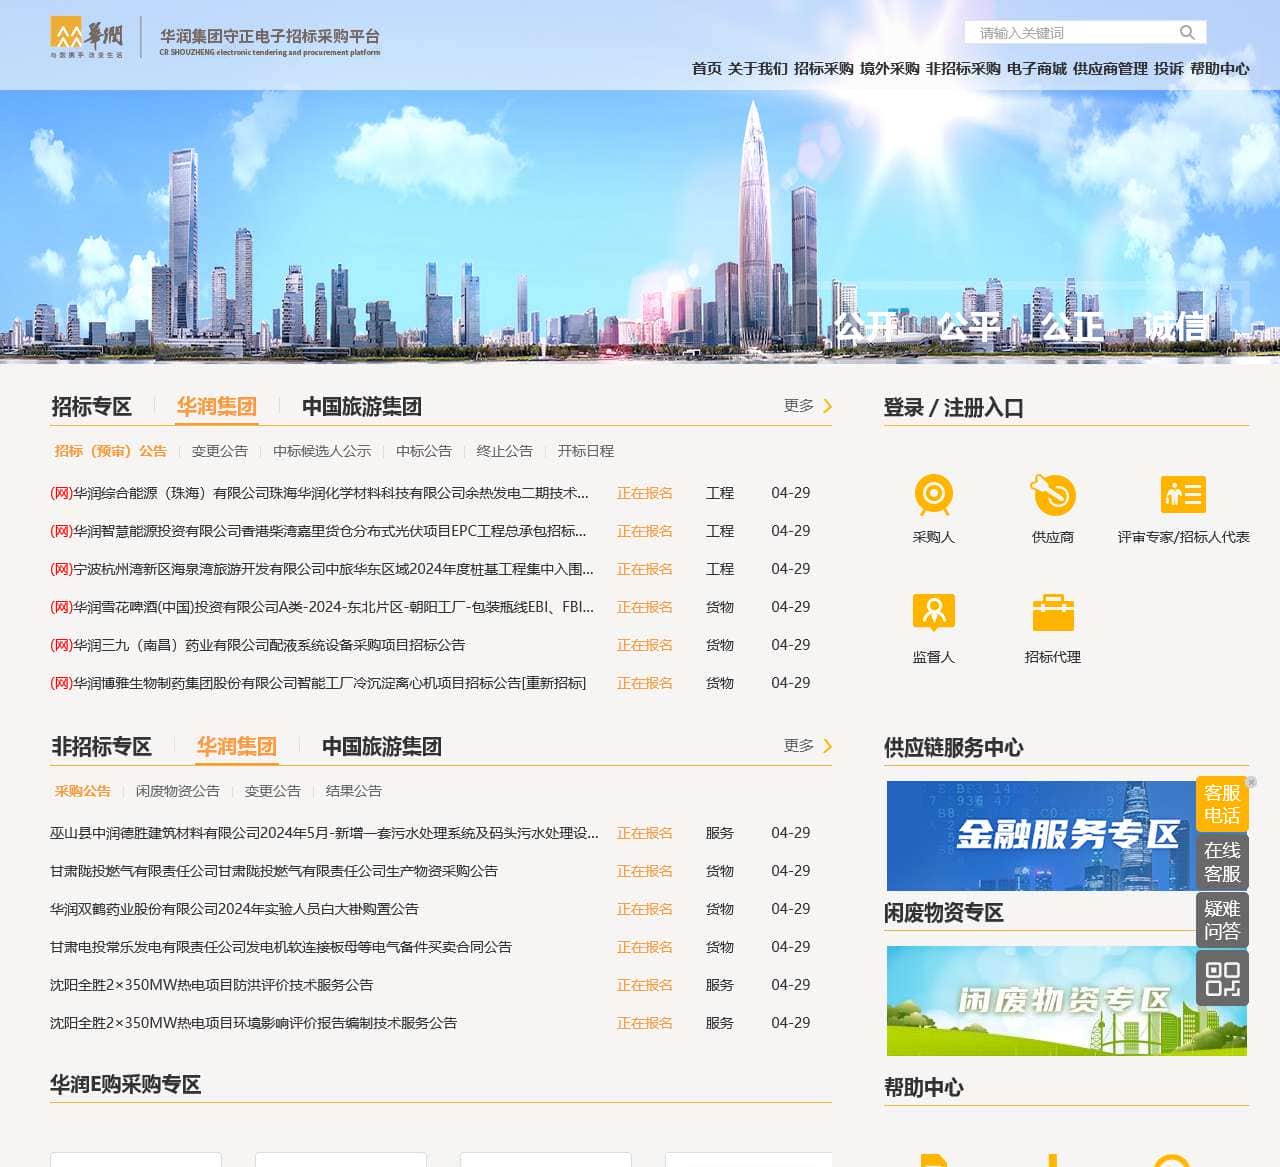Open the 疑难问答 floating panel
The width and height of the screenshot is (1280, 1167).
[1222, 920]
